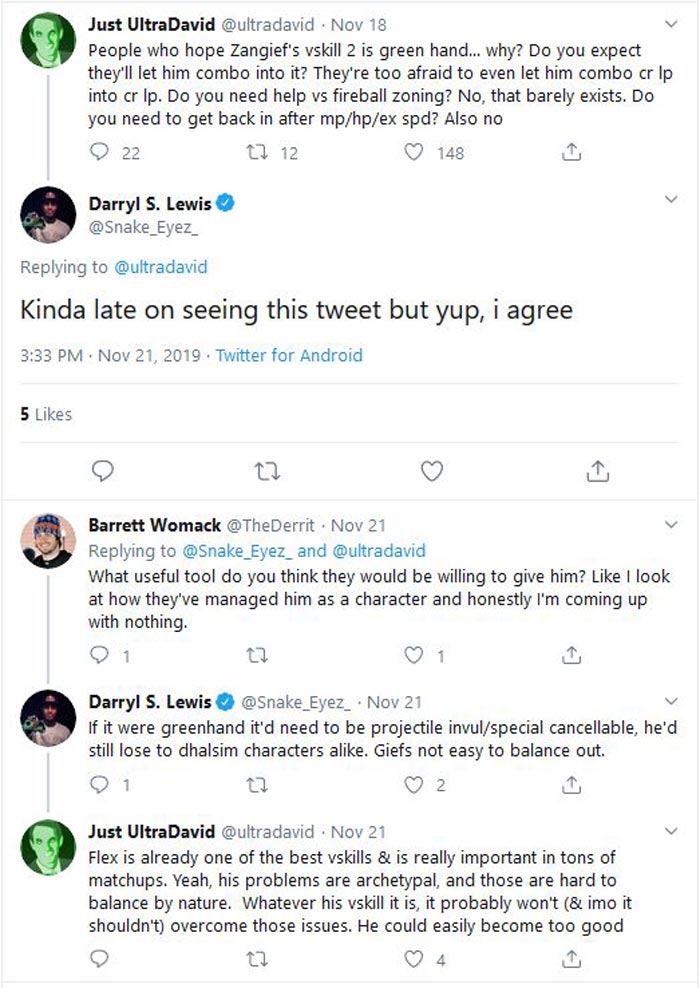Like Barrett Womack's reply
The height and width of the screenshot is (988, 700).
[x=414, y=656]
